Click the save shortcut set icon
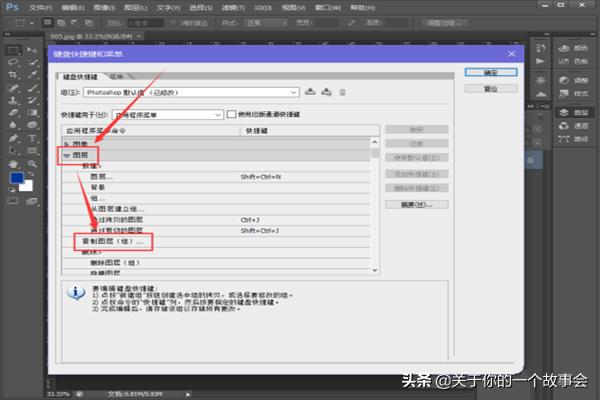This screenshot has width=600, height=400. (x=311, y=92)
